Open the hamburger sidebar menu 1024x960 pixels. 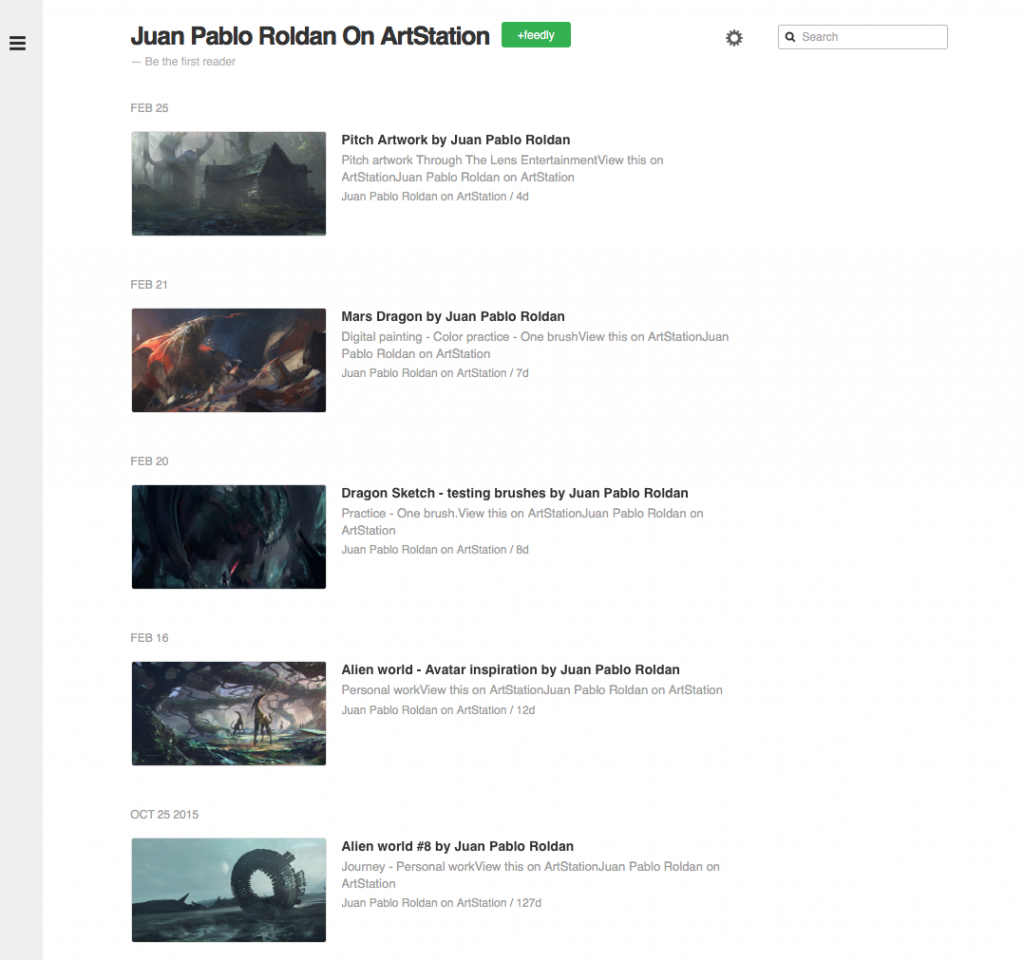click(x=17, y=44)
